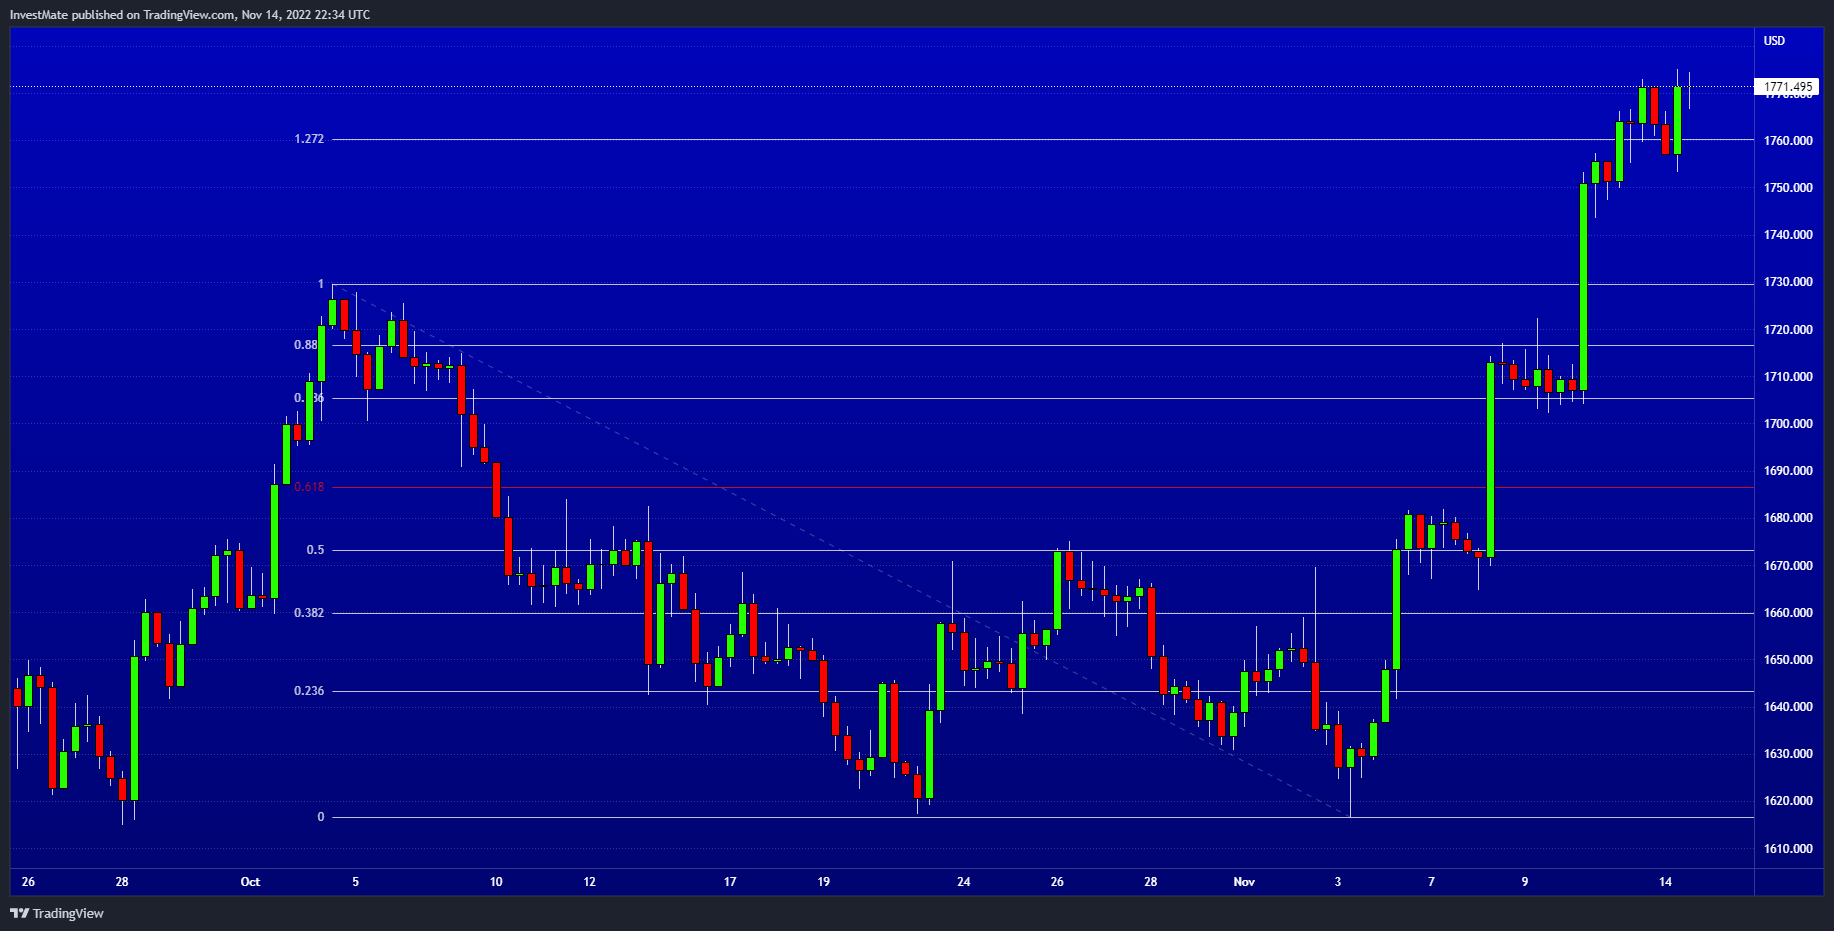
Task: Click the 1660.000 price axis label
Action: point(1788,613)
